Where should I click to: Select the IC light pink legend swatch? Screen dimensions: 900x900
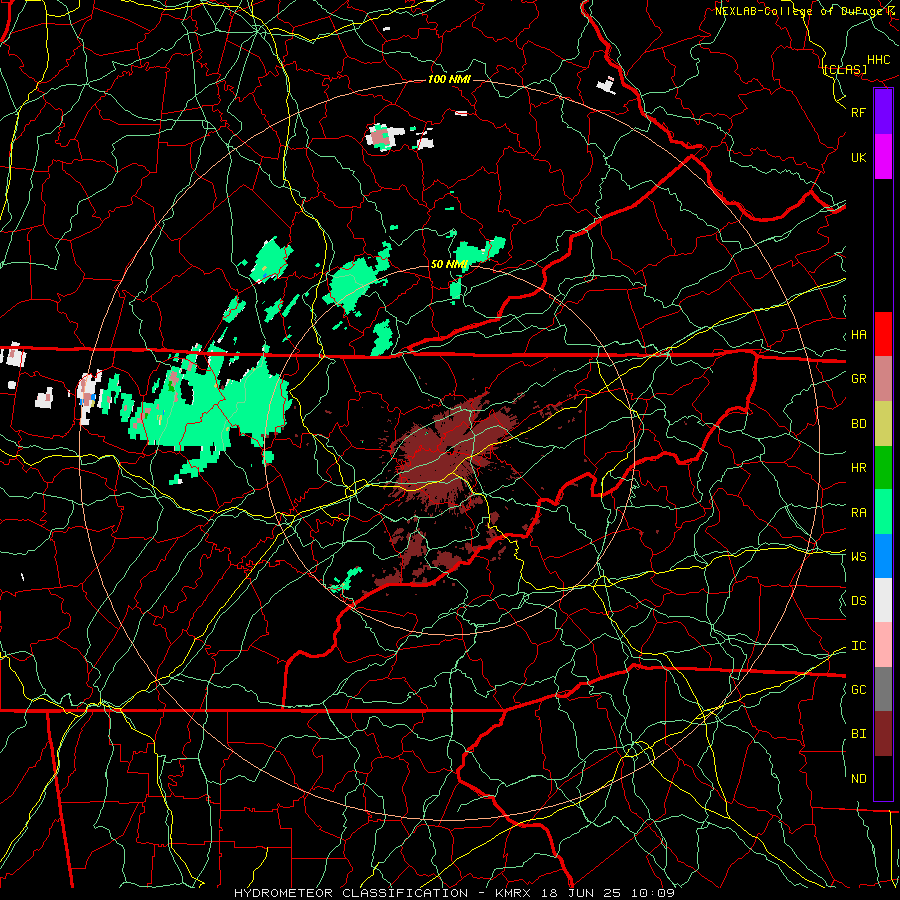[x=883, y=645]
